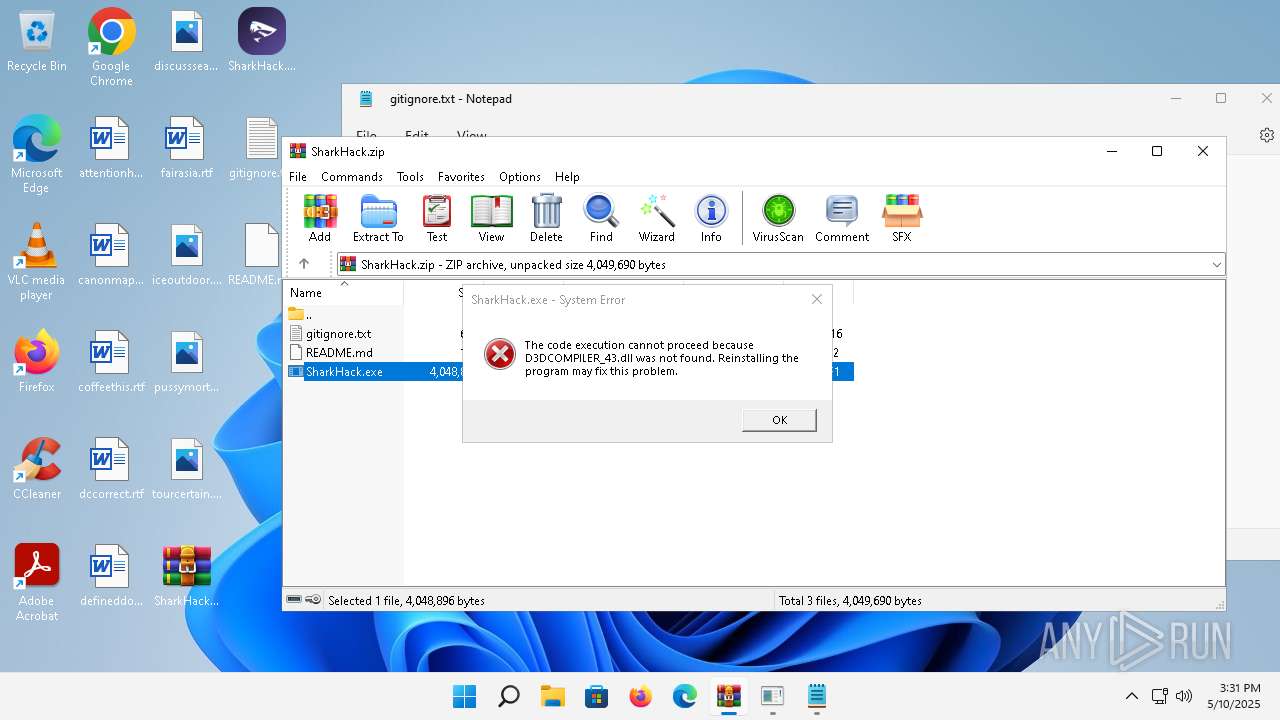
Task: Select the SharkHack WinRAR archive desktop icon
Action: pyautogui.click(x=186, y=576)
